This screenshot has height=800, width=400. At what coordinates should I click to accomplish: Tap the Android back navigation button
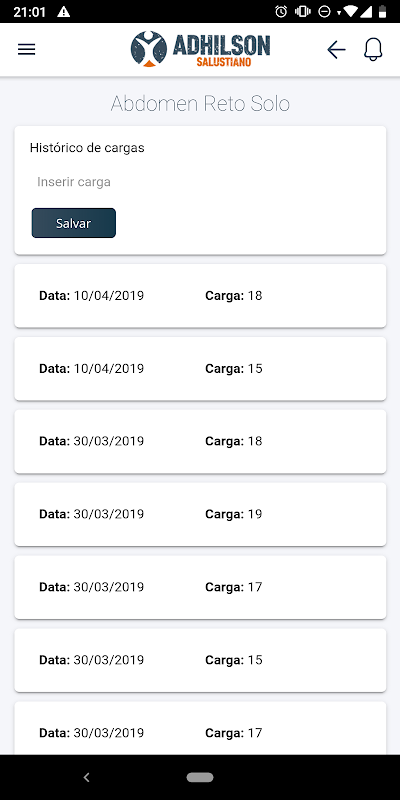pos(87,777)
